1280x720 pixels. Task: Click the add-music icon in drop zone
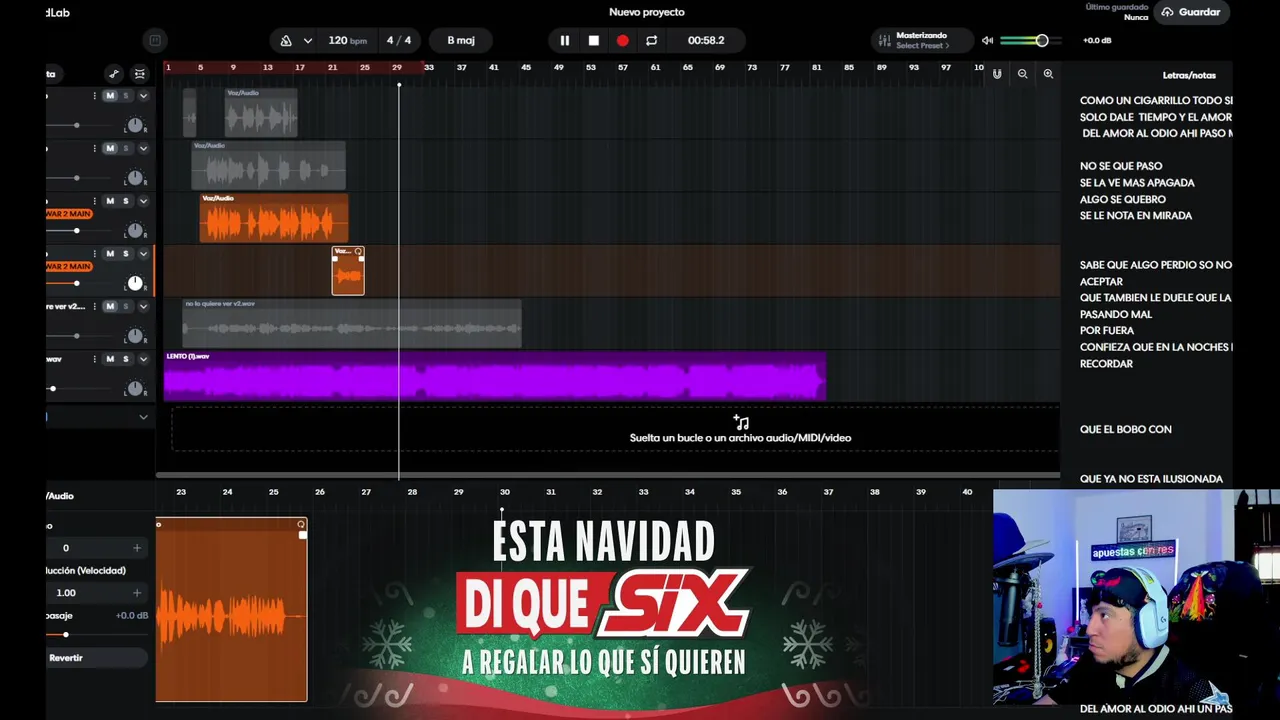741,422
